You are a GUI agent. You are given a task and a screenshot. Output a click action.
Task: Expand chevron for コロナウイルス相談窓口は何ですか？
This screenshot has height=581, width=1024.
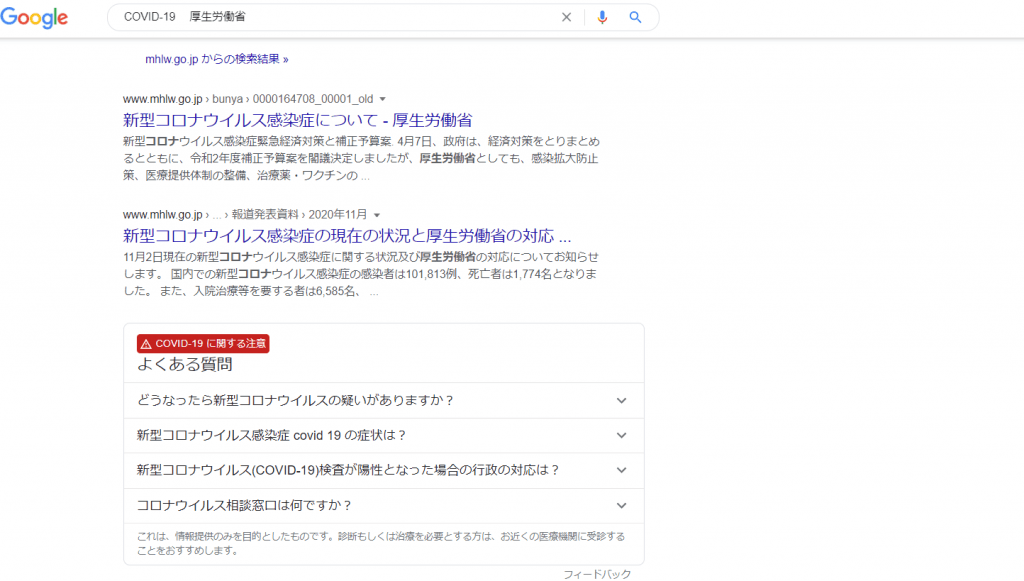tap(621, 505)
